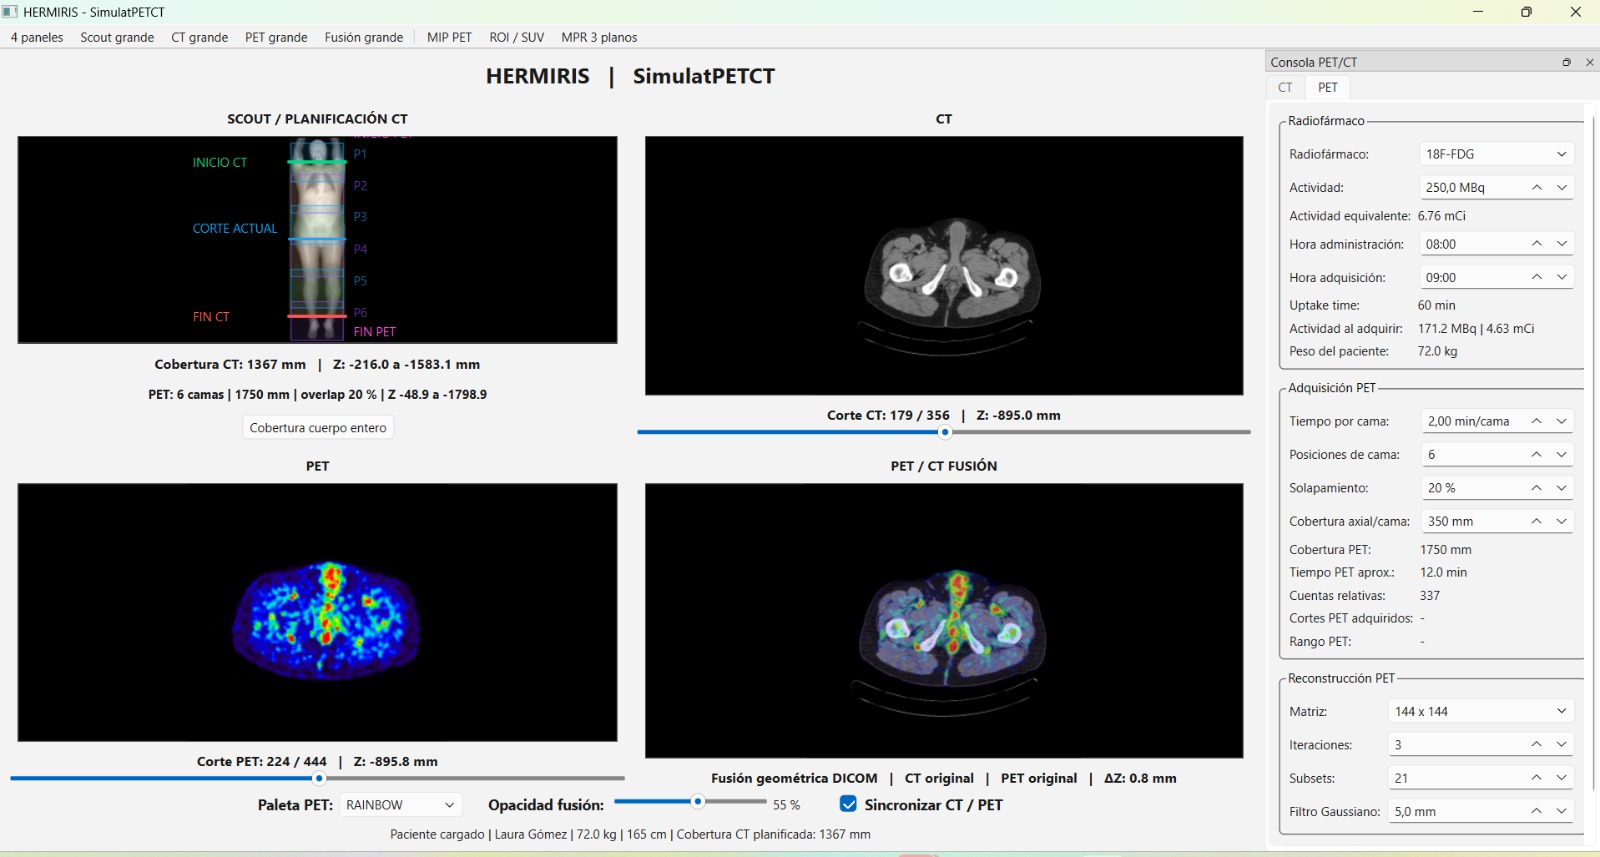The width and height of the screenshot is (1600, 857).
Task: Switch to the CT console tab
Action: tap(1285, 88)
